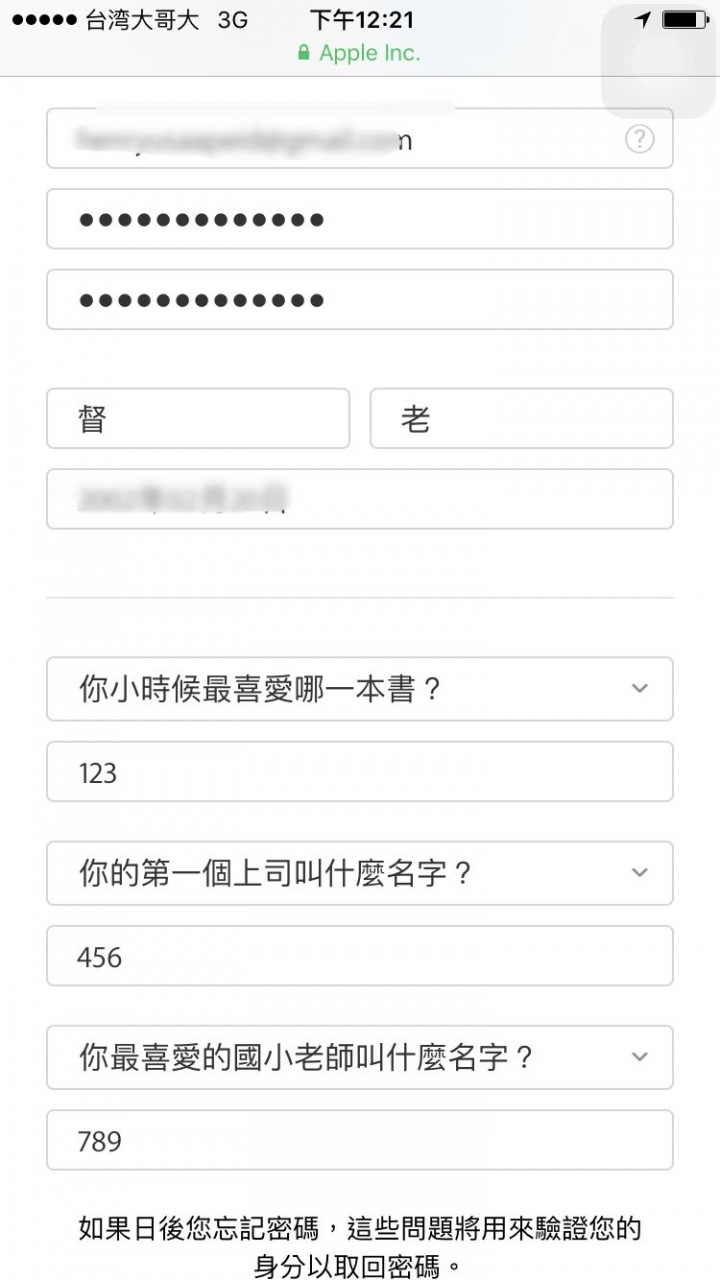Tap the AssistiveTouch floating button
The image size is (720, 1280).
point(660,60)
